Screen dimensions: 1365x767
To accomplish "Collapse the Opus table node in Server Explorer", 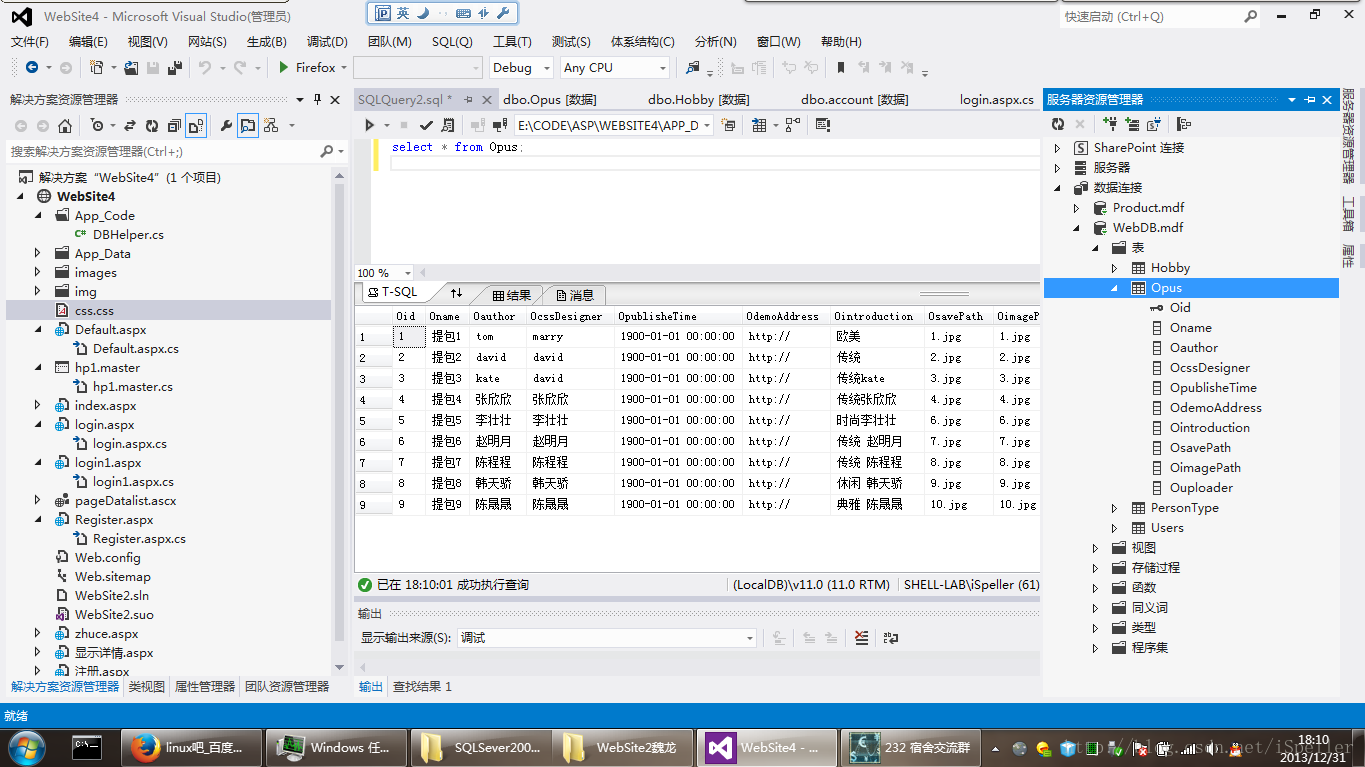I will click(1115, 288).
